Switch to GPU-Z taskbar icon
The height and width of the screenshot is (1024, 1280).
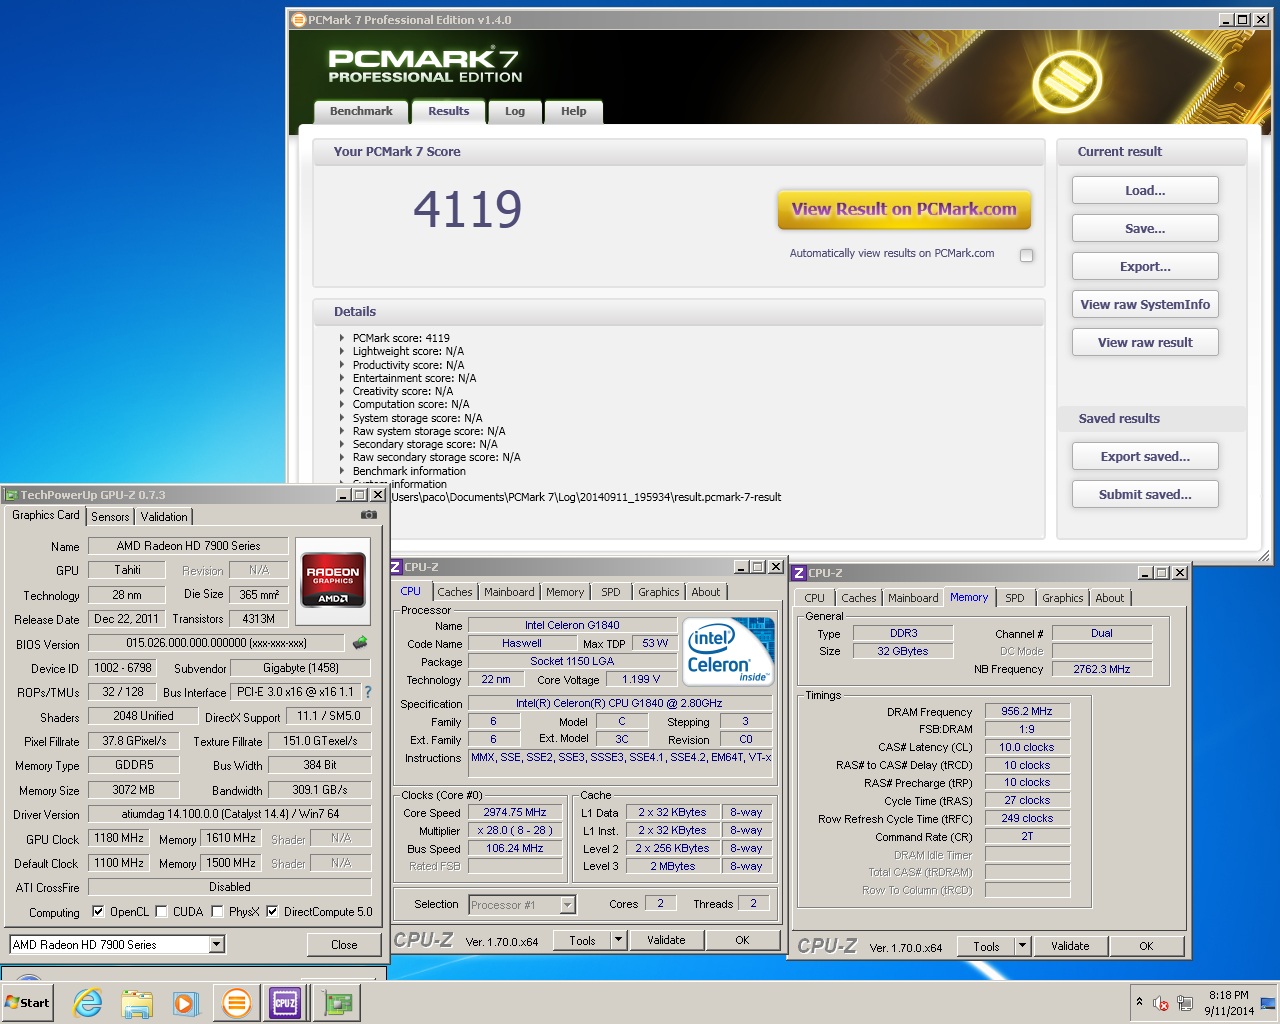[x=338, y=1002]
